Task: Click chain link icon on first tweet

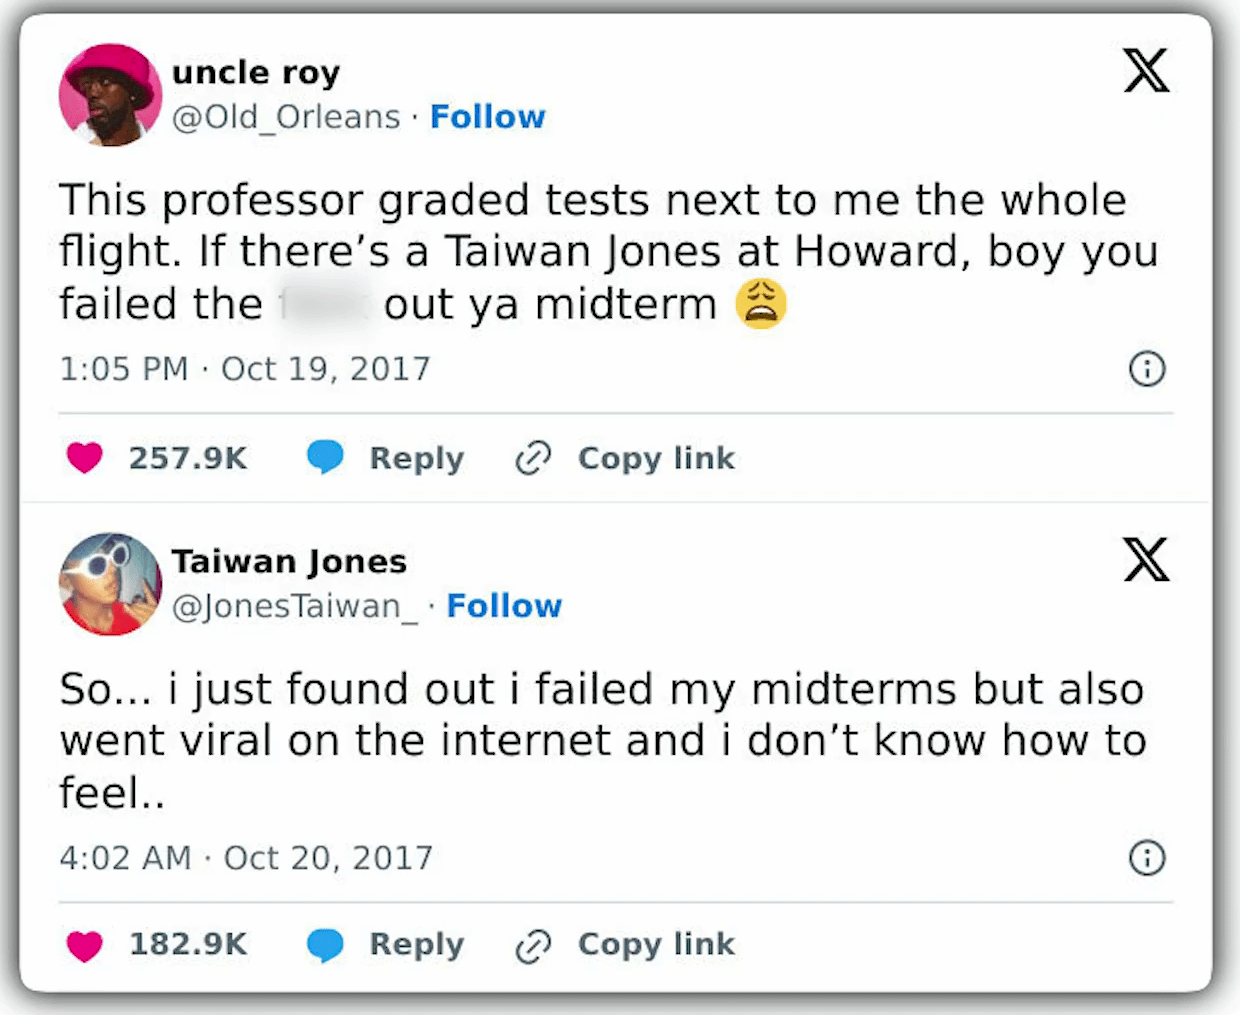Action: 533,458
